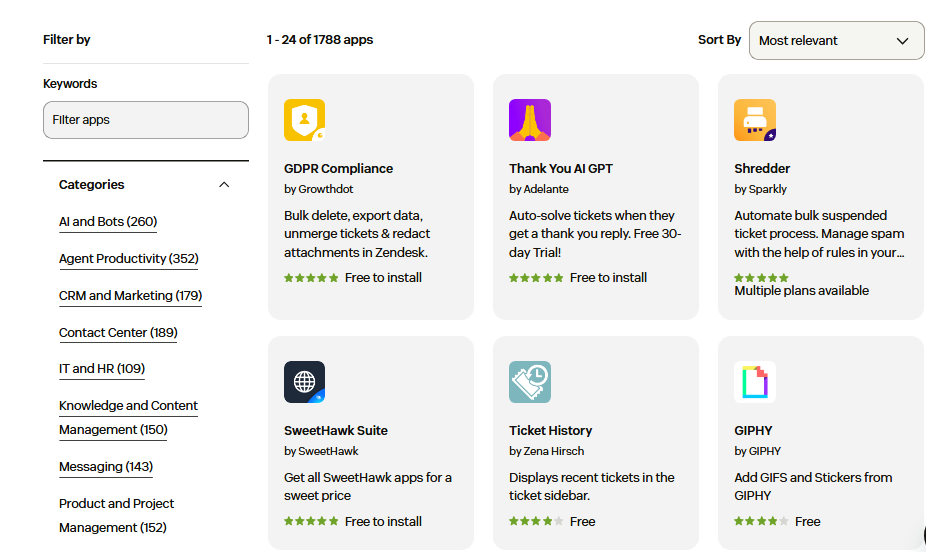Open the Ticket History clock icon
Viewport: 926px width, 552px height.
530,382
